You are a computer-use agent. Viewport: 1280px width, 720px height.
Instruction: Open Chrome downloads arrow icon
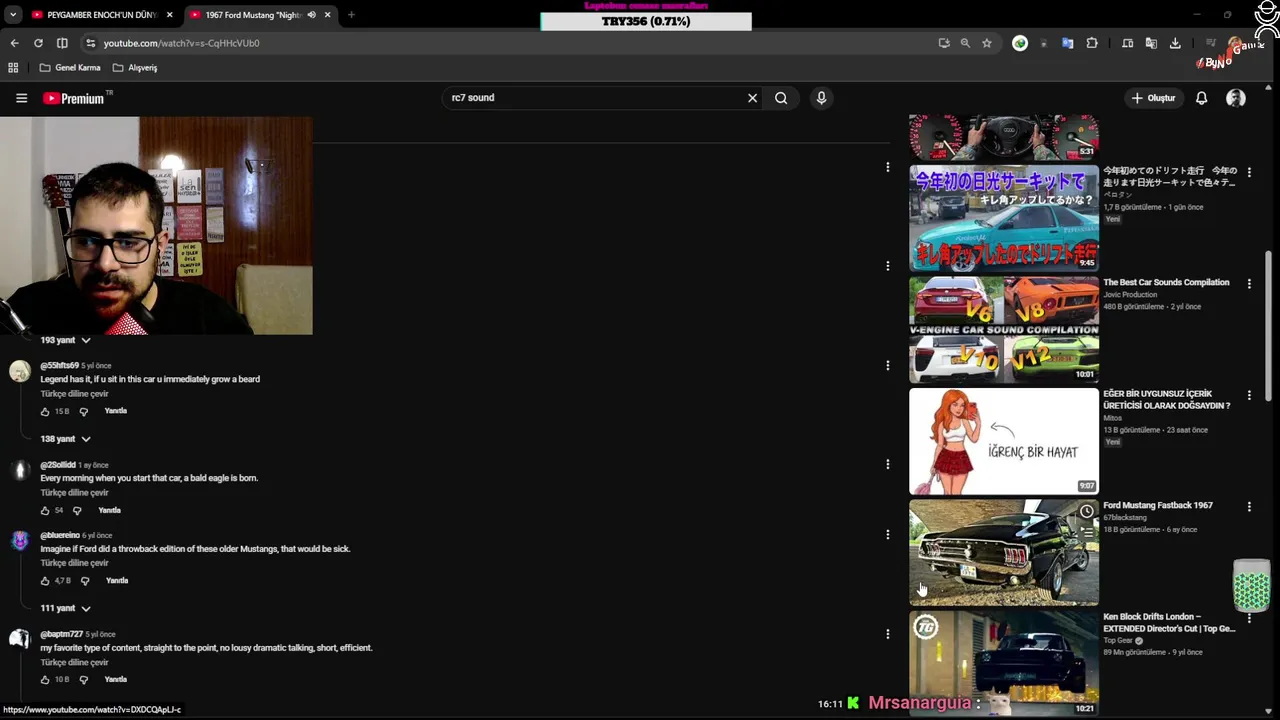(1175, 43)
